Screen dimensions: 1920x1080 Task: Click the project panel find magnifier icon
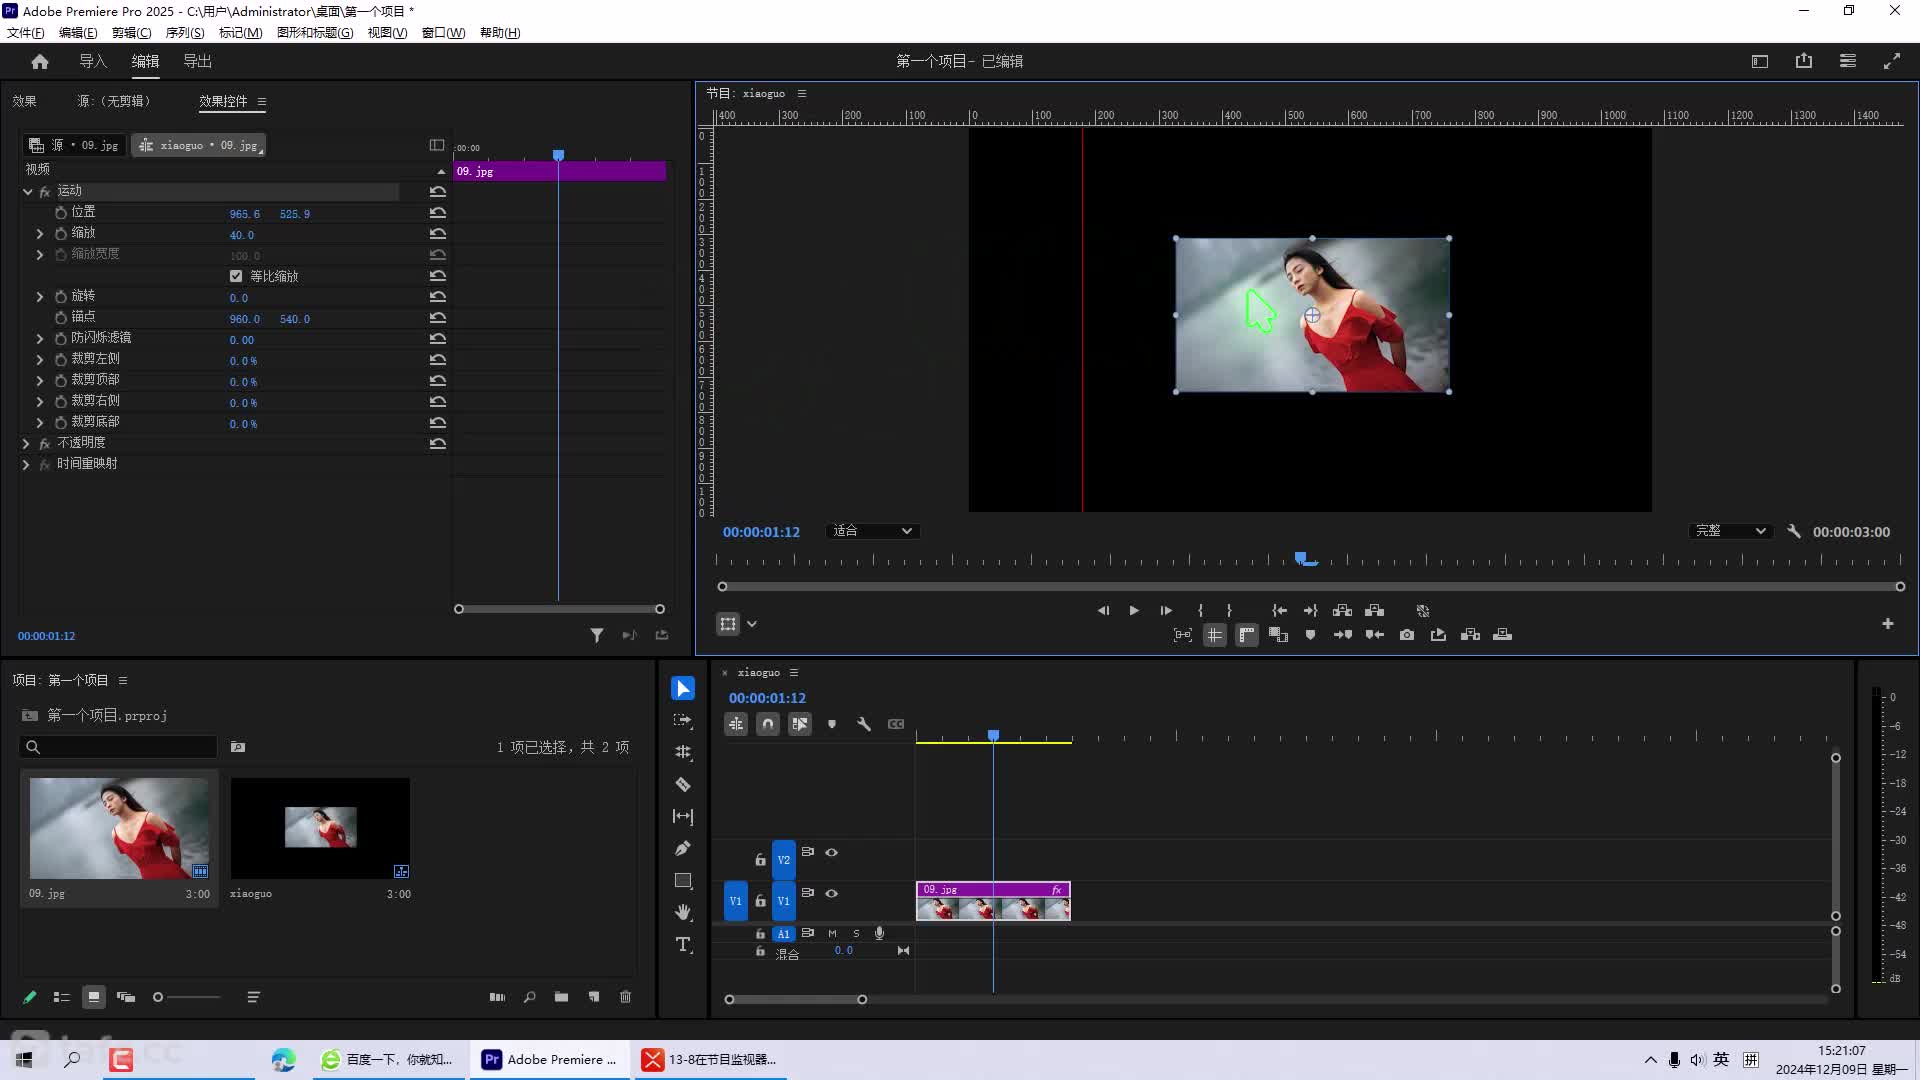(x=529, y=997)
